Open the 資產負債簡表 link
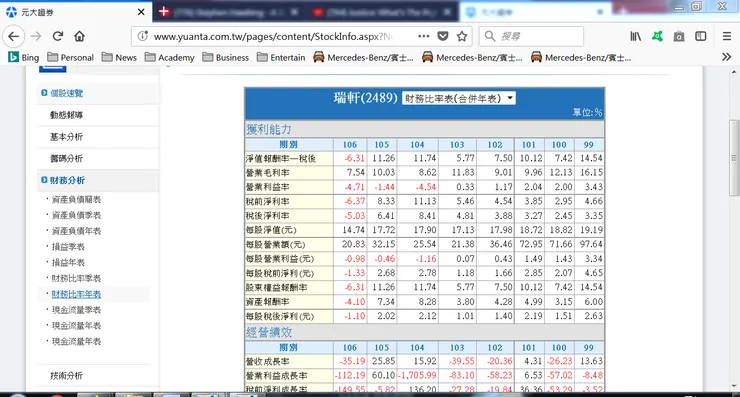Screen dimensions: 740x397 [x=76, y=199]
